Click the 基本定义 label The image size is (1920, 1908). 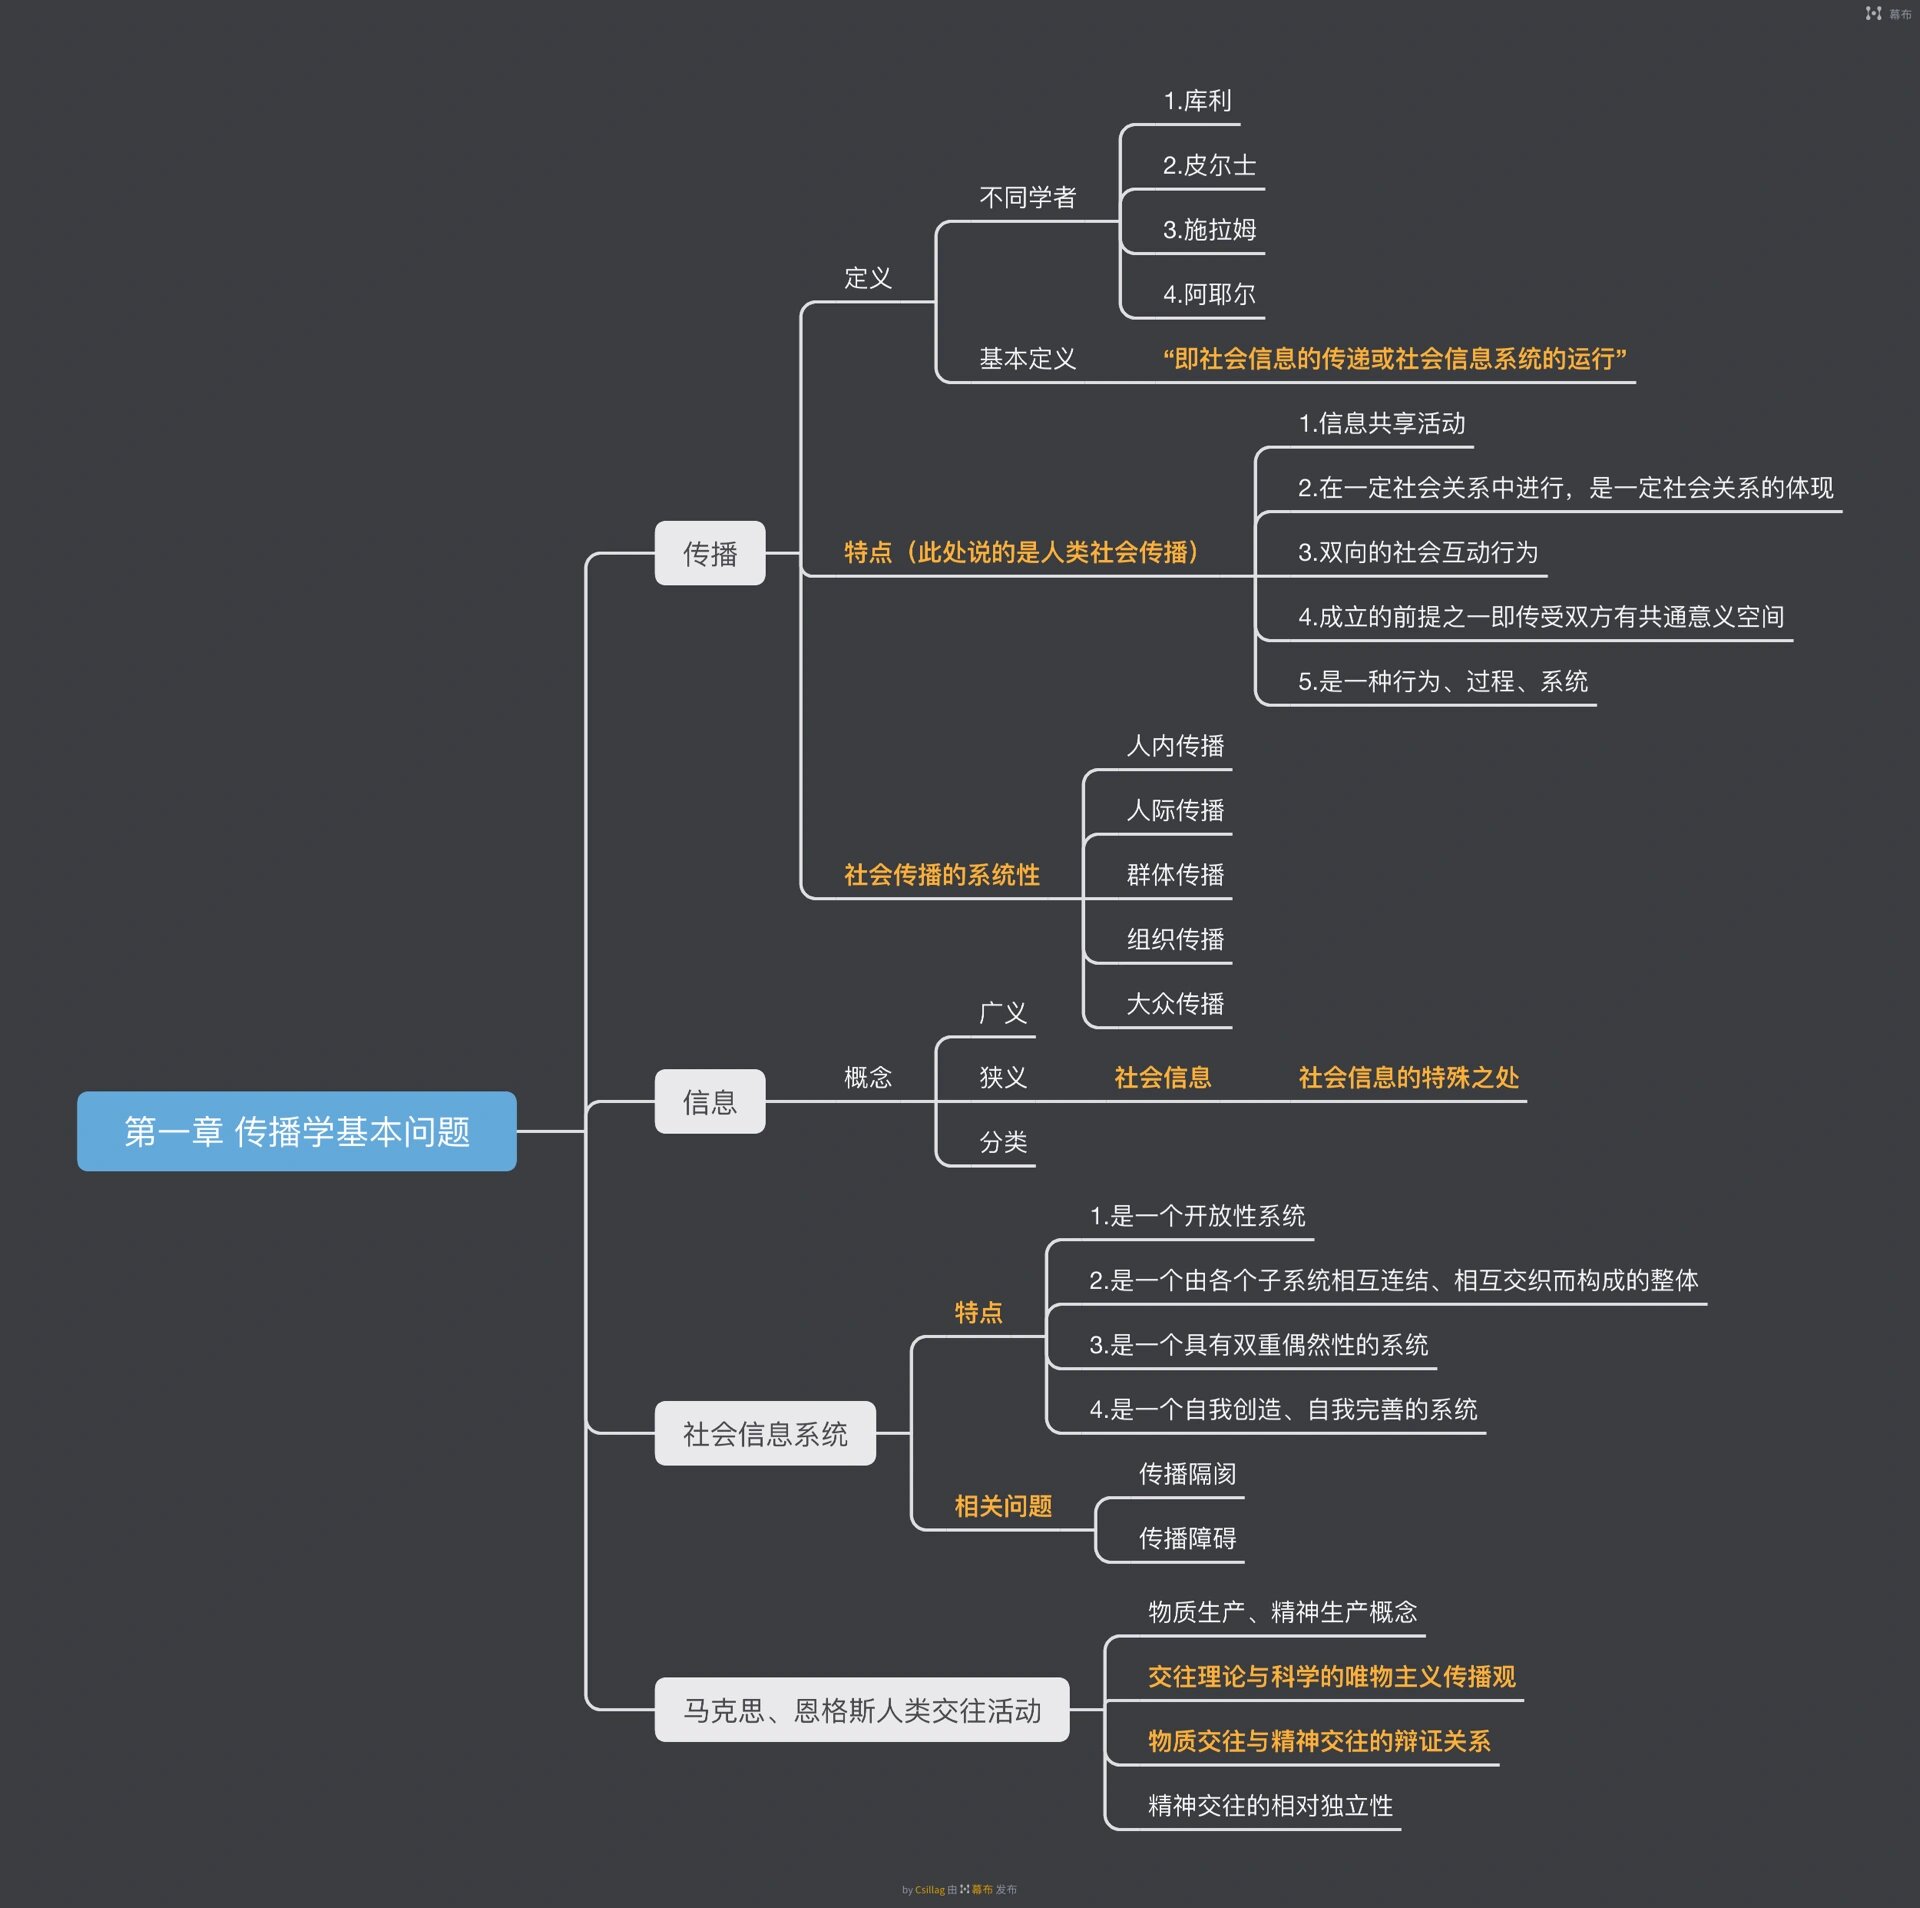point(1027,358)
